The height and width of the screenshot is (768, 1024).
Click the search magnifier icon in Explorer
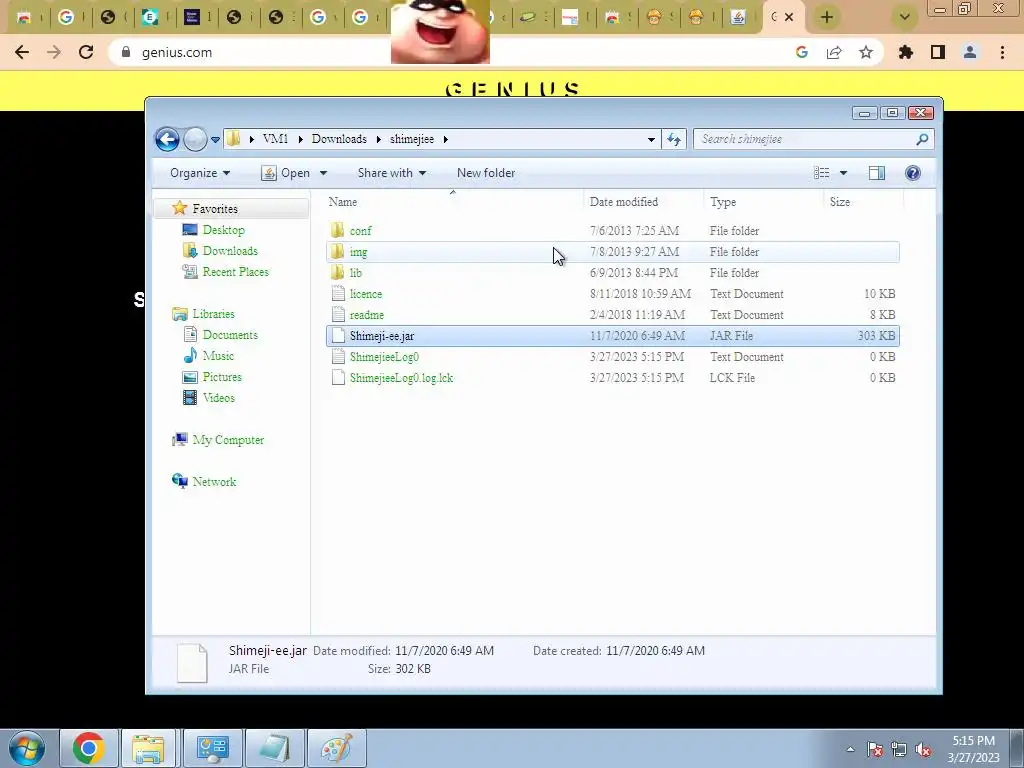click(x=922, y=139)
